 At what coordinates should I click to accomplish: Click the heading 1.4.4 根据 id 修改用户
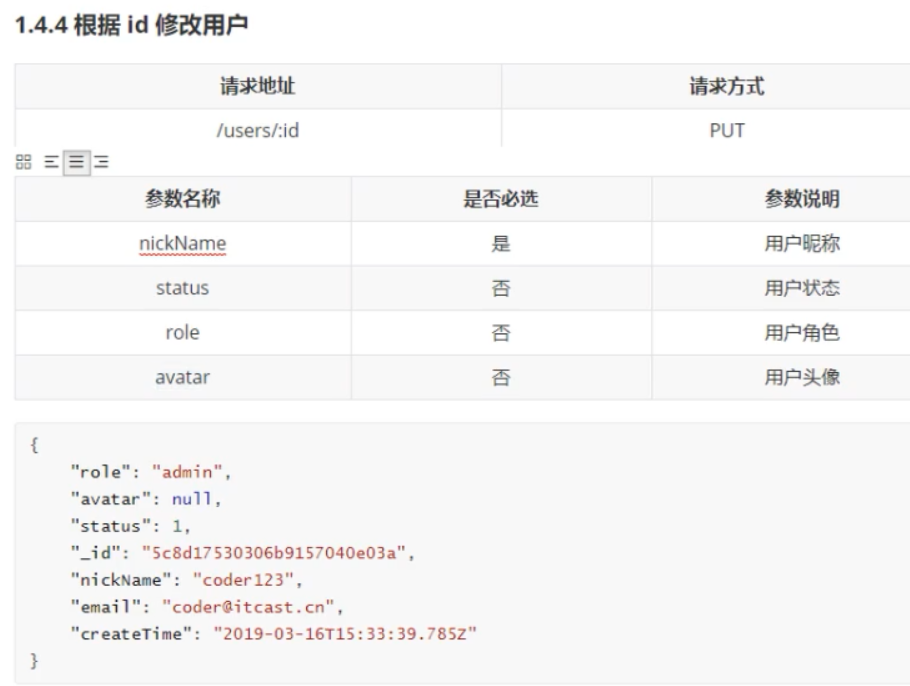[x=131, y=29]
